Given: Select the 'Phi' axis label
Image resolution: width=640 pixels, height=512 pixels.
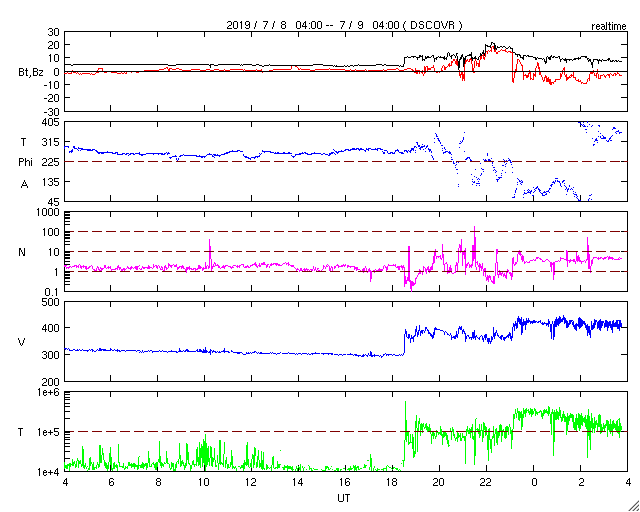Looking at the screenshot, I should (25, 163).
